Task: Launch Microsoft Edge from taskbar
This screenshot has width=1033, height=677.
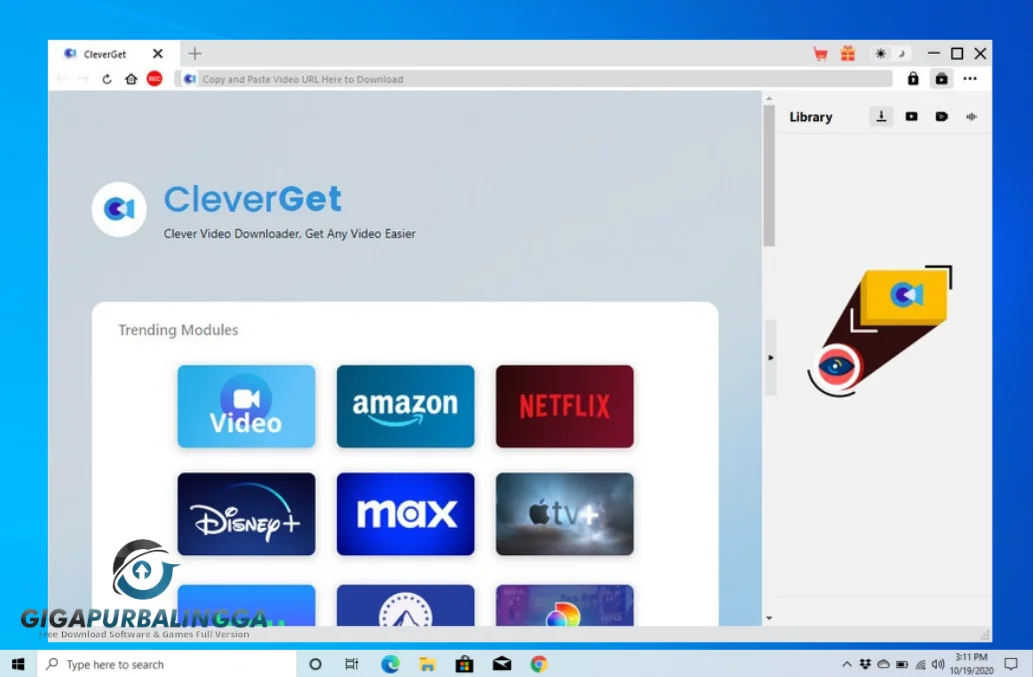Action: tap(390, 664)
